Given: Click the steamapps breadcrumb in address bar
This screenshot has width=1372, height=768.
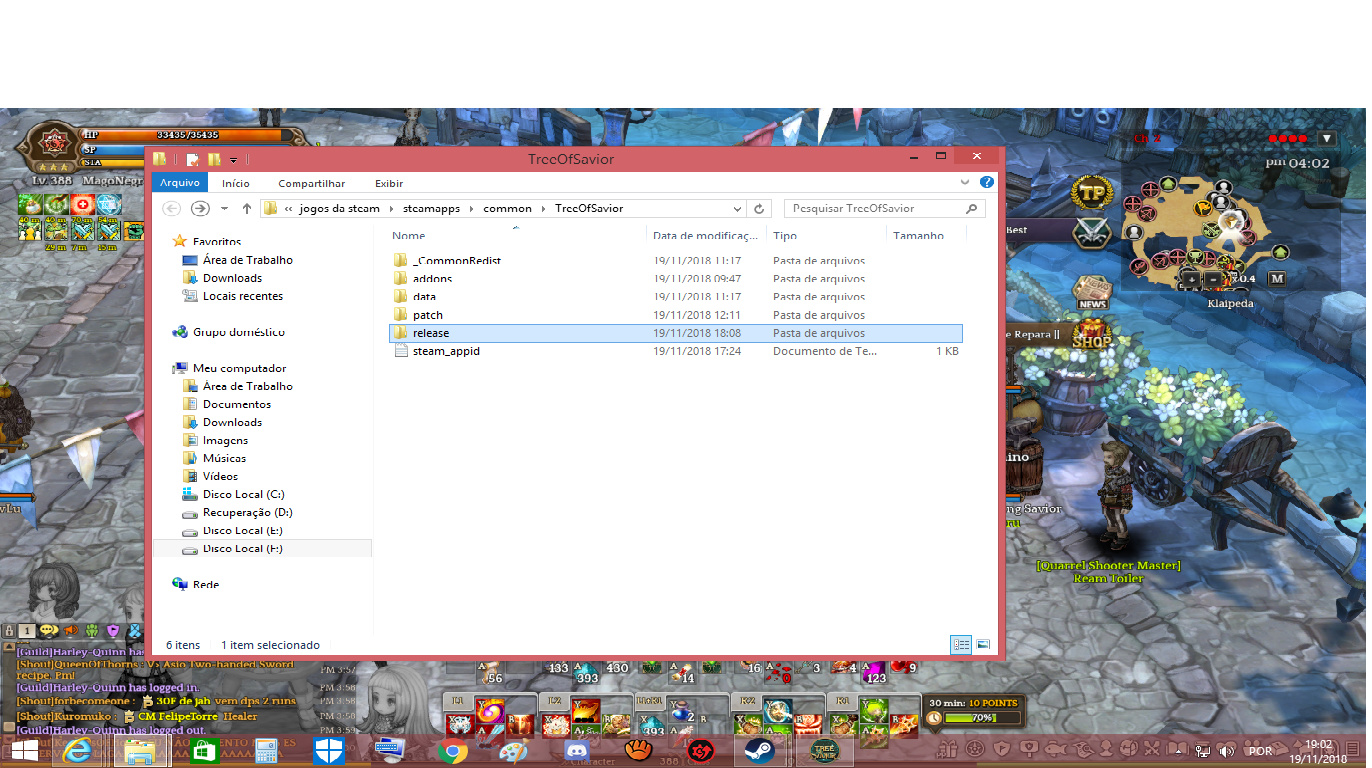Looking at the screenshot, I should pyautogui.click(x=431, y=209).
